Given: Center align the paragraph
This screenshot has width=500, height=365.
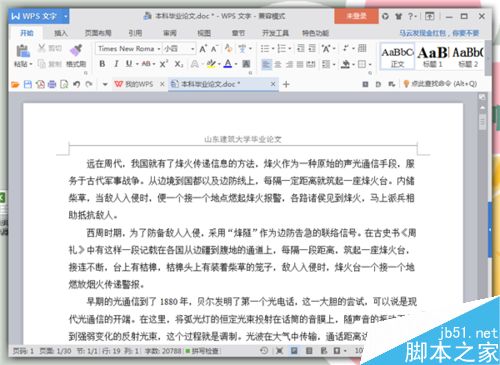Looking at the screenshot, I should tap(278, 64).
